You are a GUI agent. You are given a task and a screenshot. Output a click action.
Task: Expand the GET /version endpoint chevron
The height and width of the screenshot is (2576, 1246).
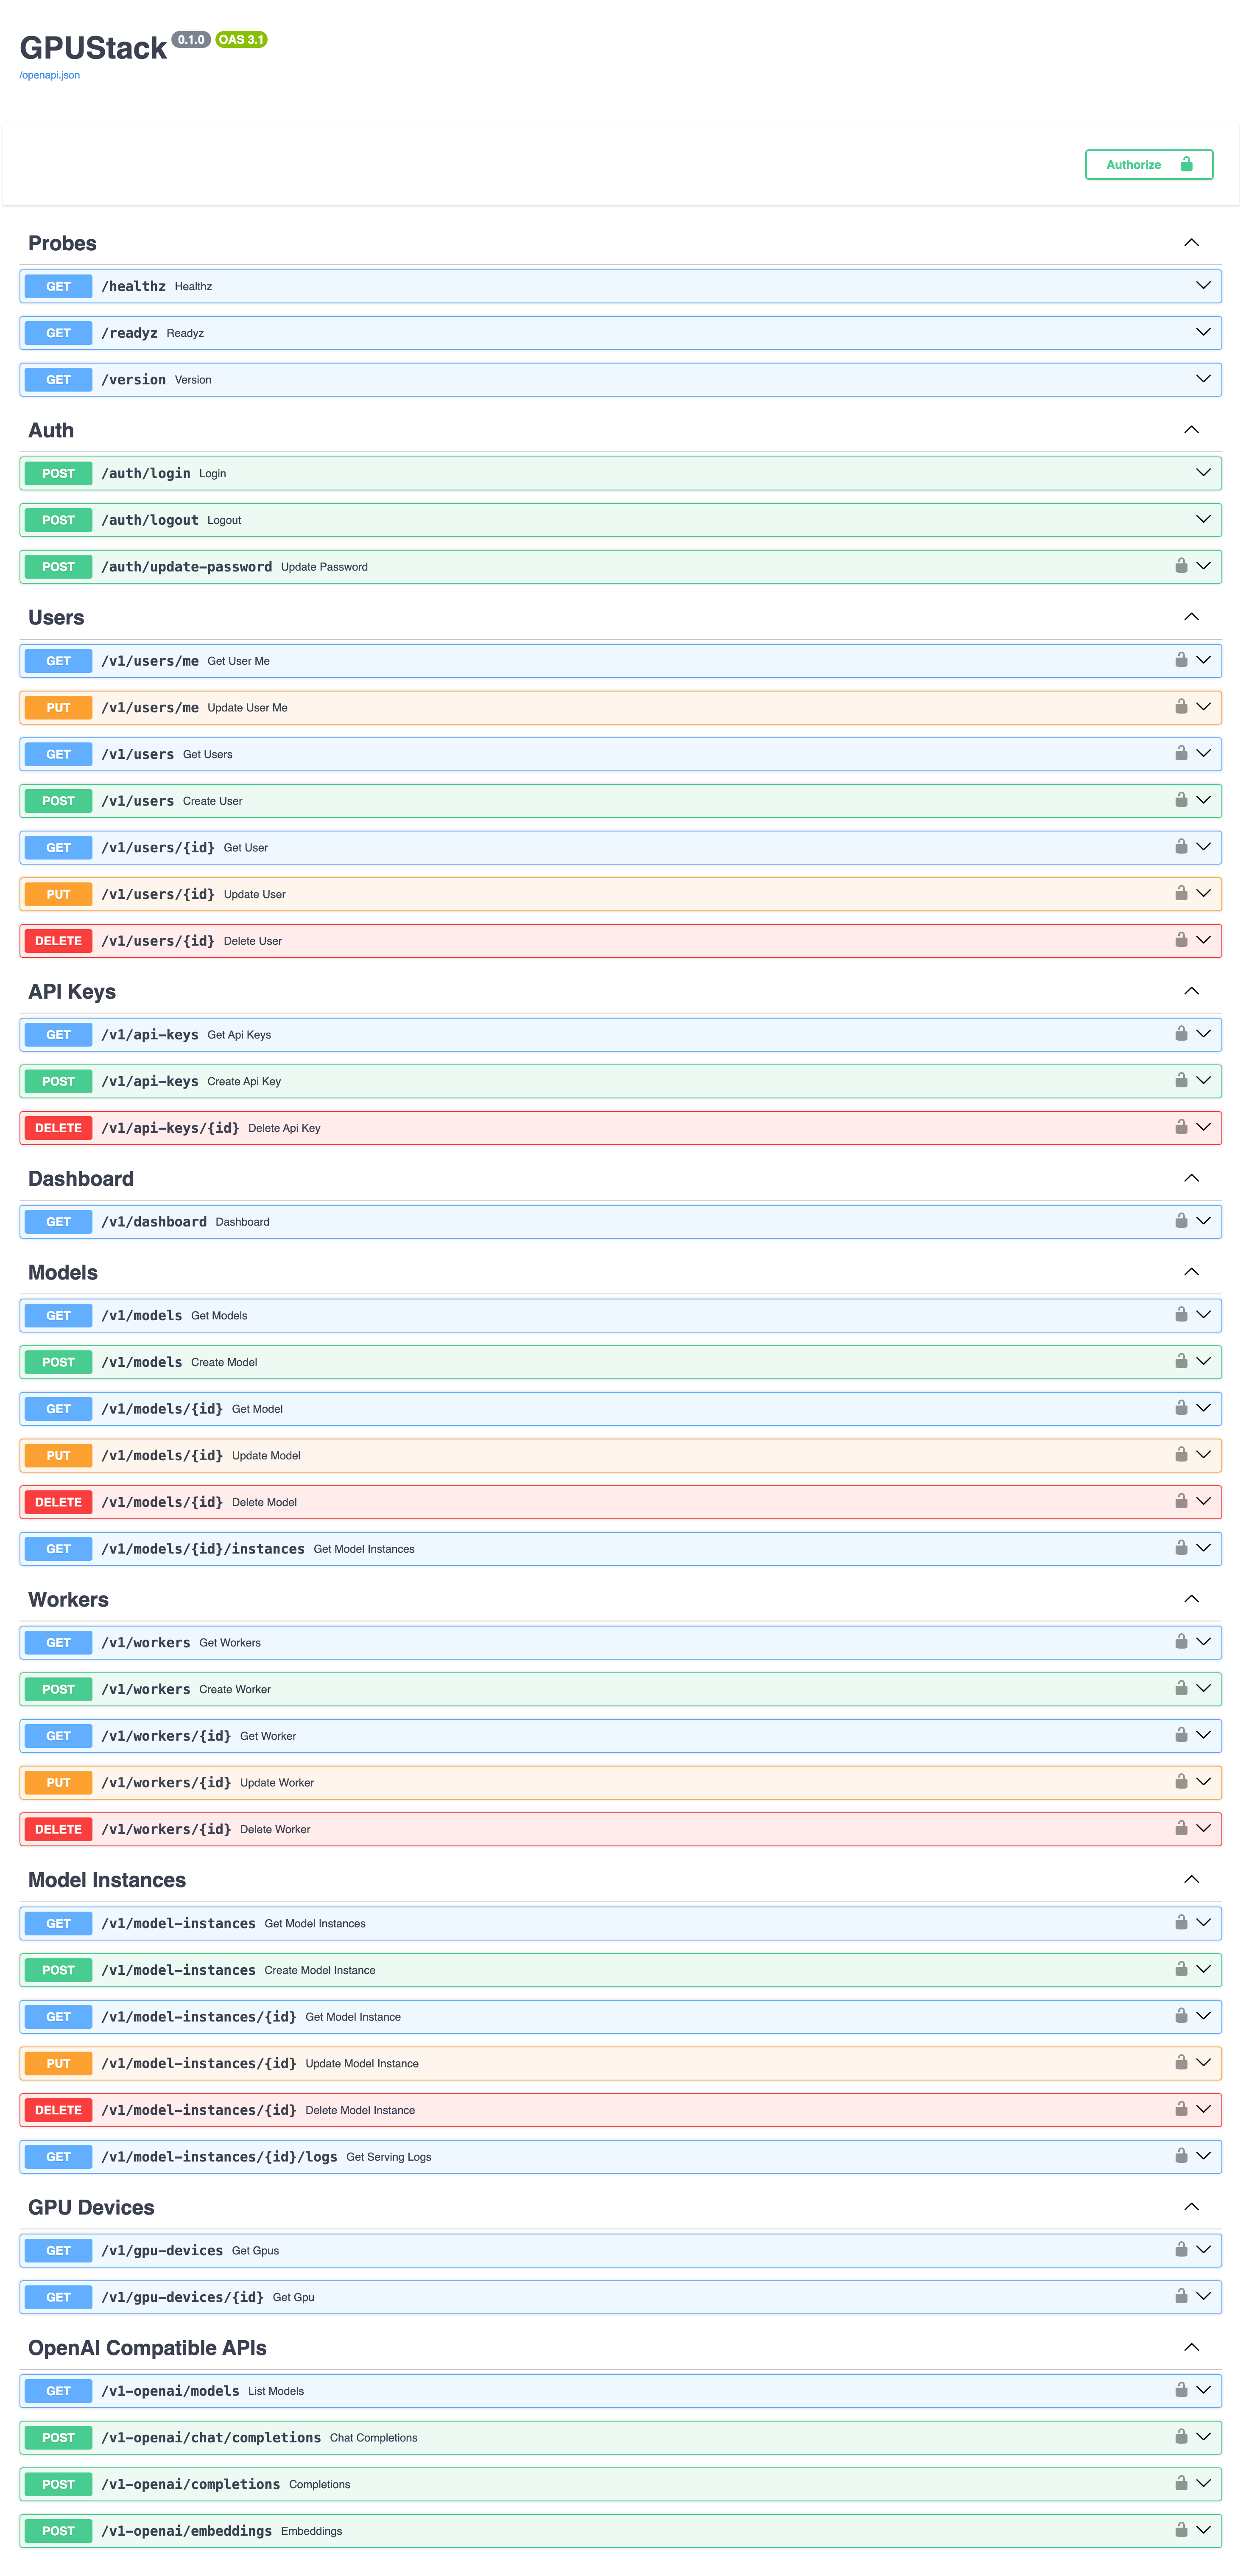click(1203, 379)
